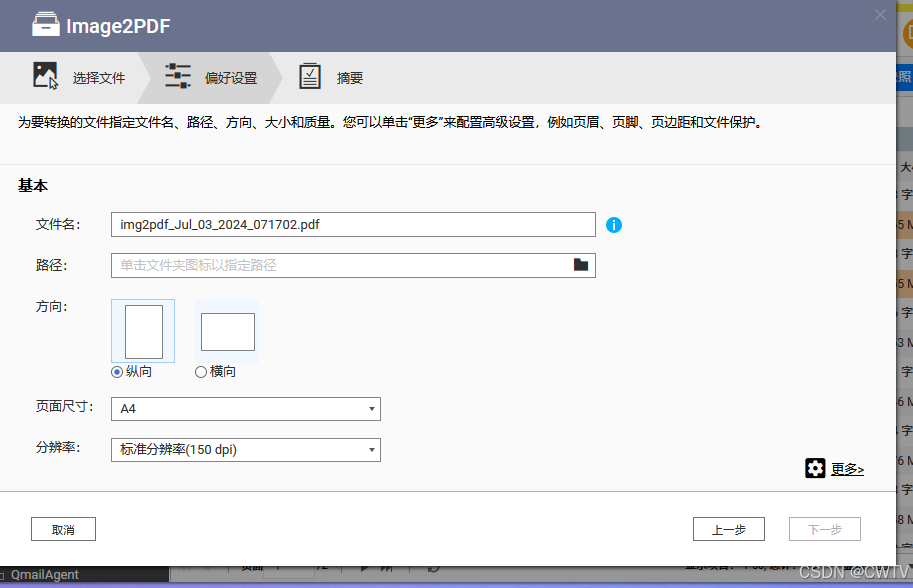
Task: Choose the portrait page thumbnail
Action: (x=143, y=331)
